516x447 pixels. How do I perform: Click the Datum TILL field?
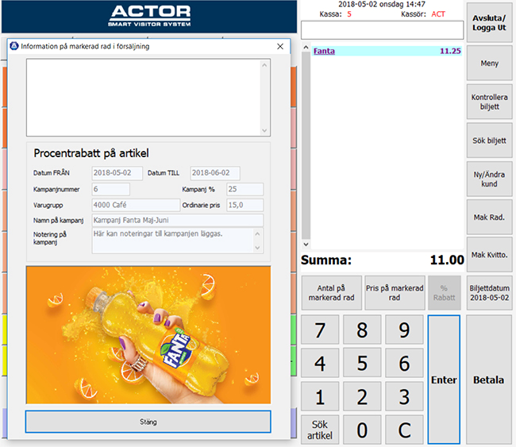point(215,173)
